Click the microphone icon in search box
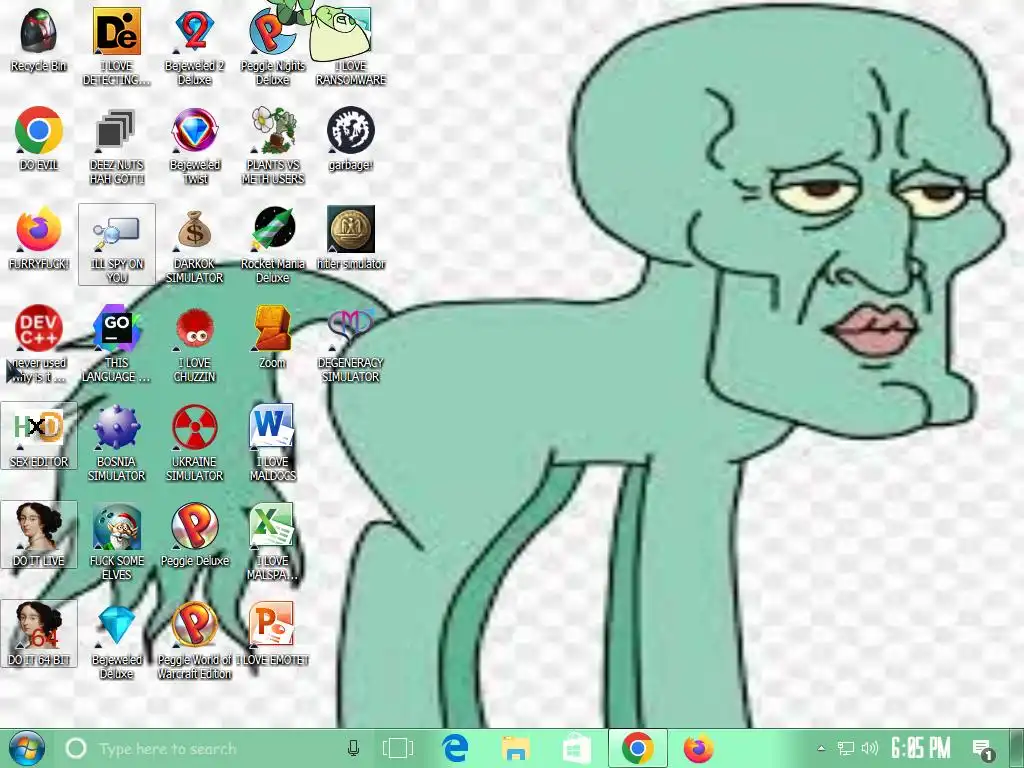The image size is (1024, 768). click(x=353, y=748)
